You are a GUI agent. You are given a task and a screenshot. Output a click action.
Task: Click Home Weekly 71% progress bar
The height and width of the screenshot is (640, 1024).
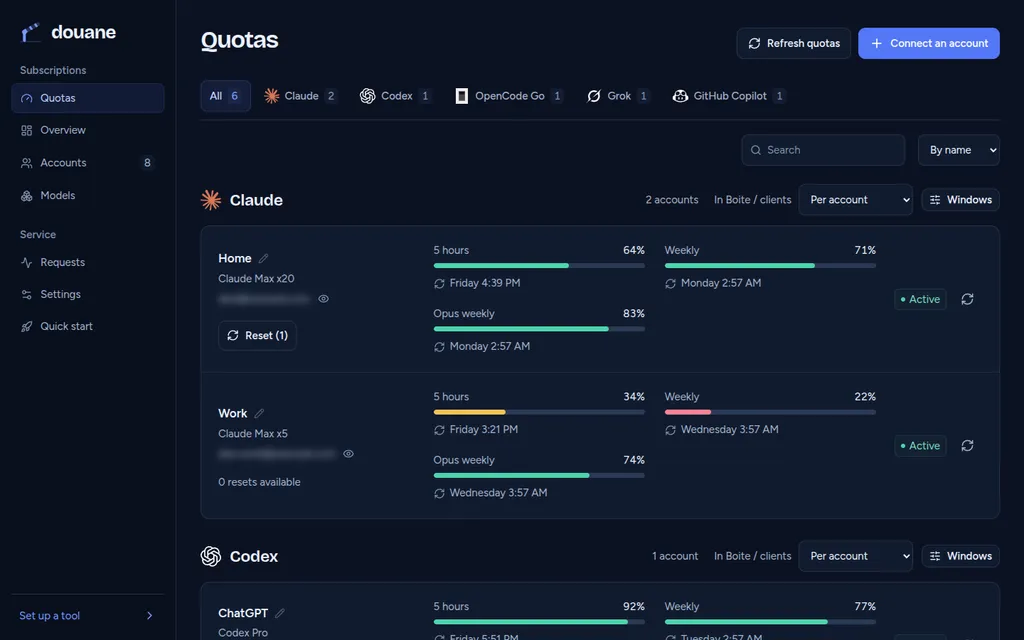[770, 266]
